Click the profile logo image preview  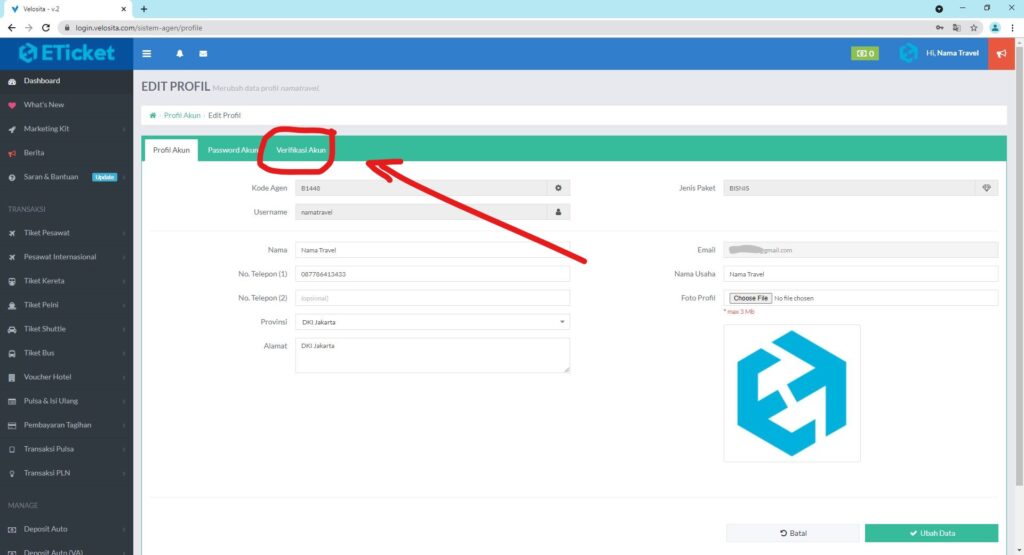(x=792, y=393)
